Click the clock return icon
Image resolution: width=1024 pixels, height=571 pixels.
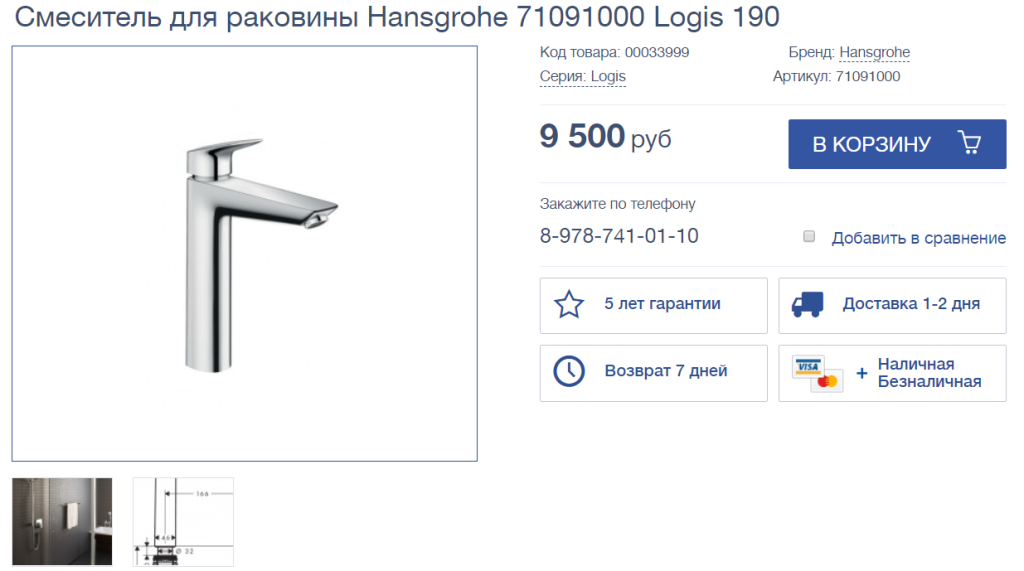(x=569, y=372)
